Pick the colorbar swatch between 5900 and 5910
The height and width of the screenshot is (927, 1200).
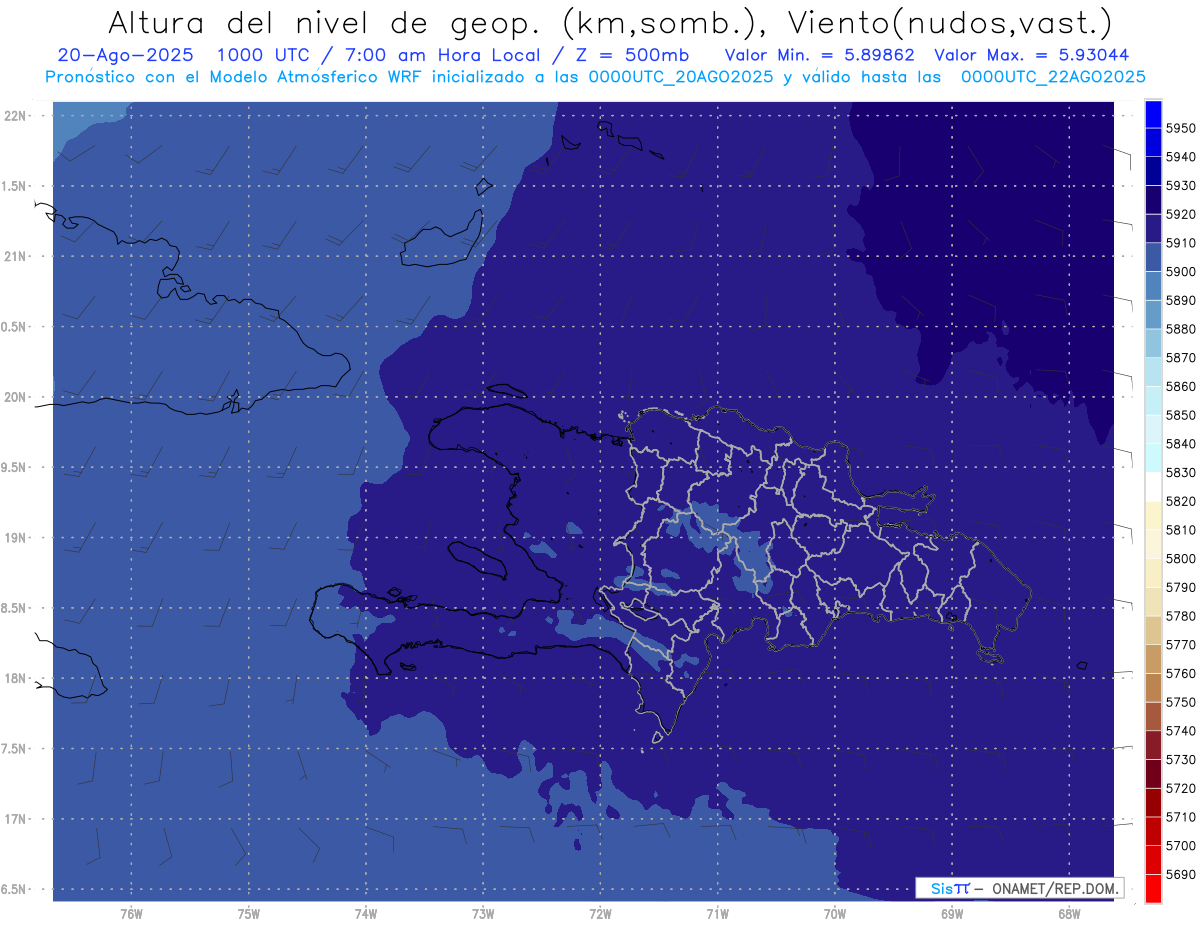pos(1153,257)
